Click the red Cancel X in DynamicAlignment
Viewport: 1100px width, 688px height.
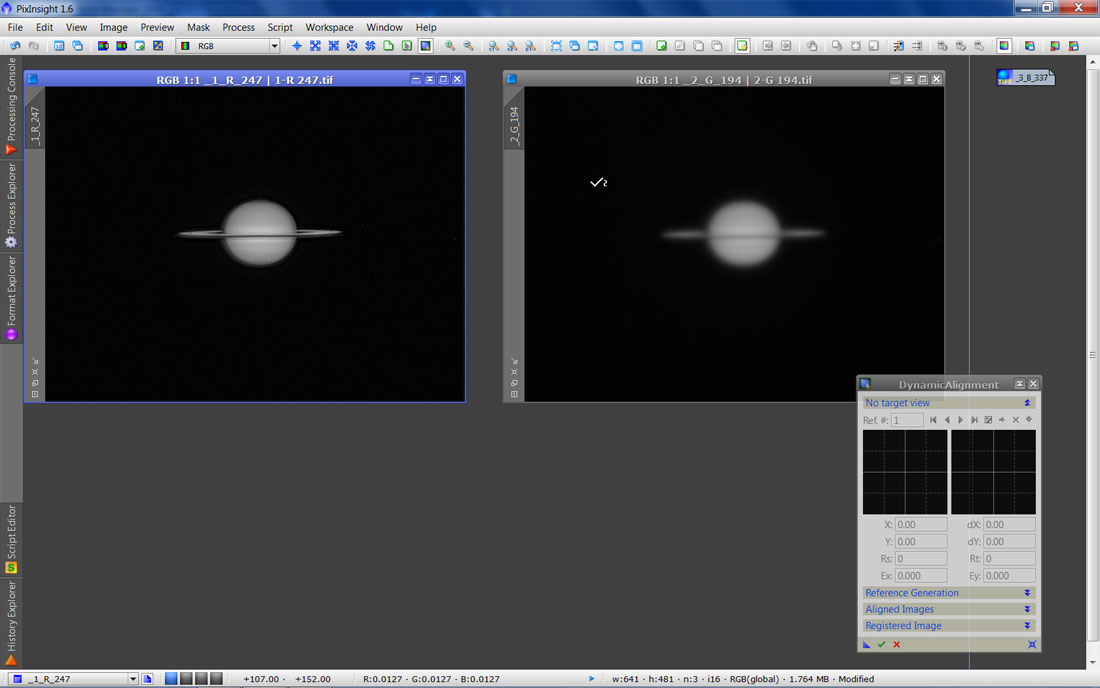click(x=896, y=644)
